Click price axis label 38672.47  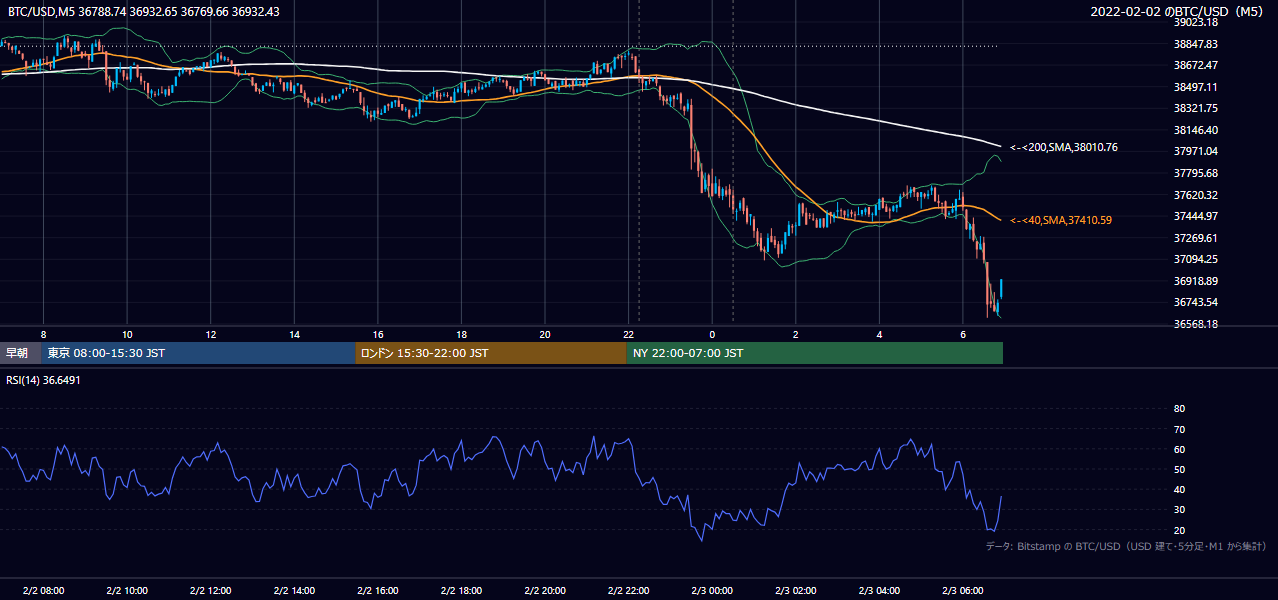(x=1196, y=65)
